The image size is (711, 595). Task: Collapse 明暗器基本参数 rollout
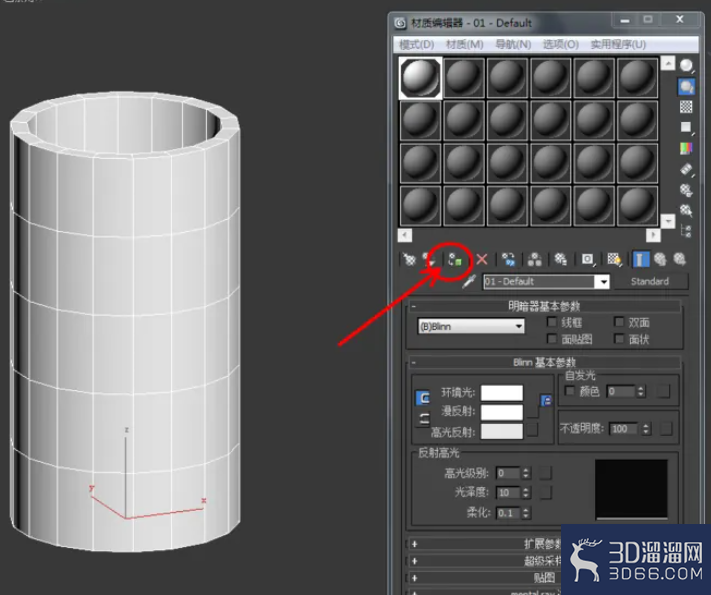544,306
